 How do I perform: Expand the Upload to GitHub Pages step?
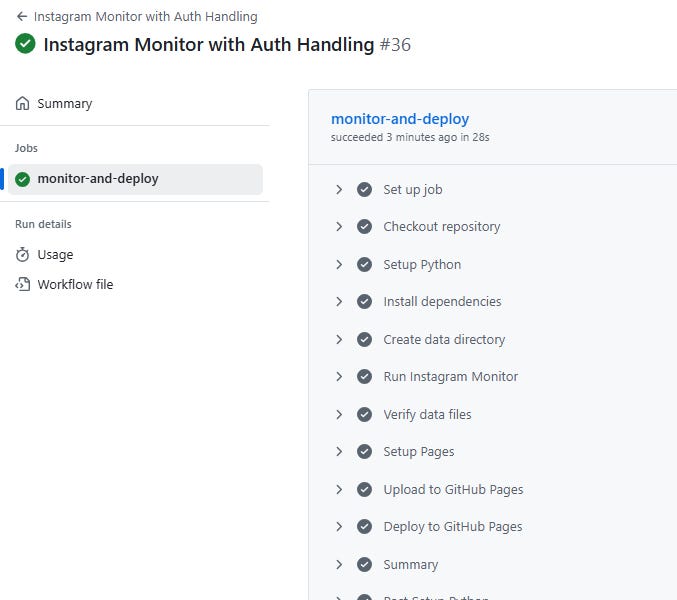[x=339, y=490]
